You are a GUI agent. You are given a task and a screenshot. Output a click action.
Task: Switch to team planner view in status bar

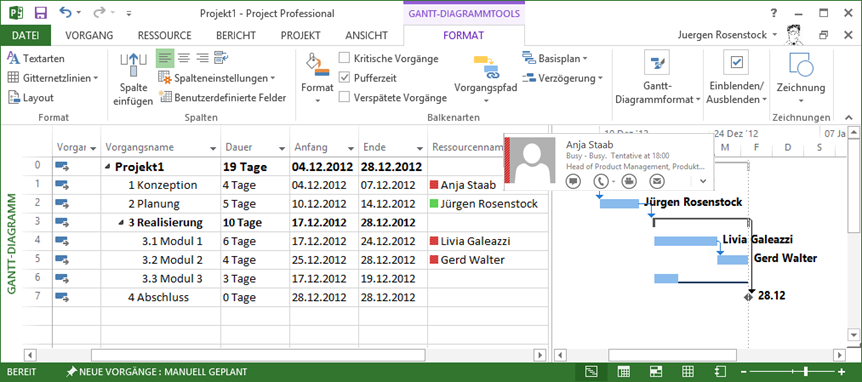pyautogui.click(x=656, y=372)
